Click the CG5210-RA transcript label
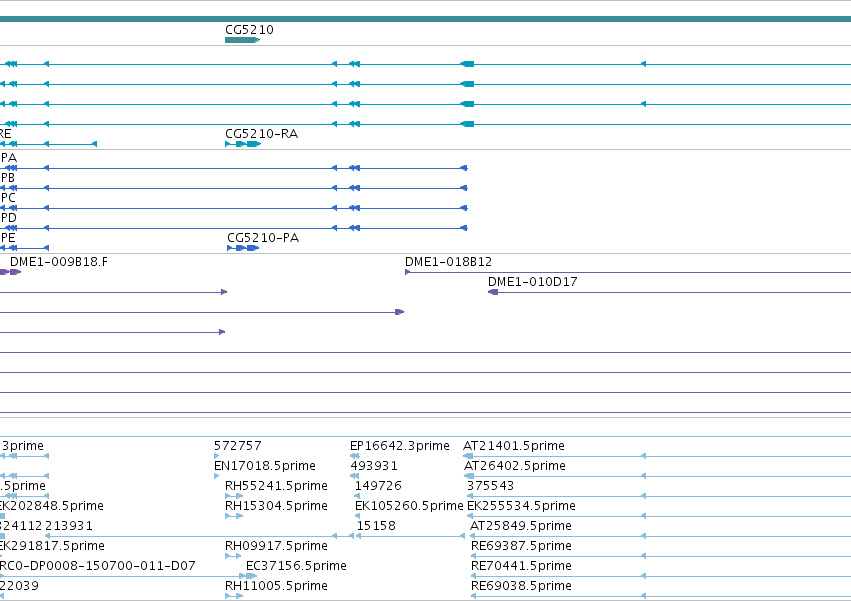This screenshot has width=851, height=601. [x=262, y=134]
